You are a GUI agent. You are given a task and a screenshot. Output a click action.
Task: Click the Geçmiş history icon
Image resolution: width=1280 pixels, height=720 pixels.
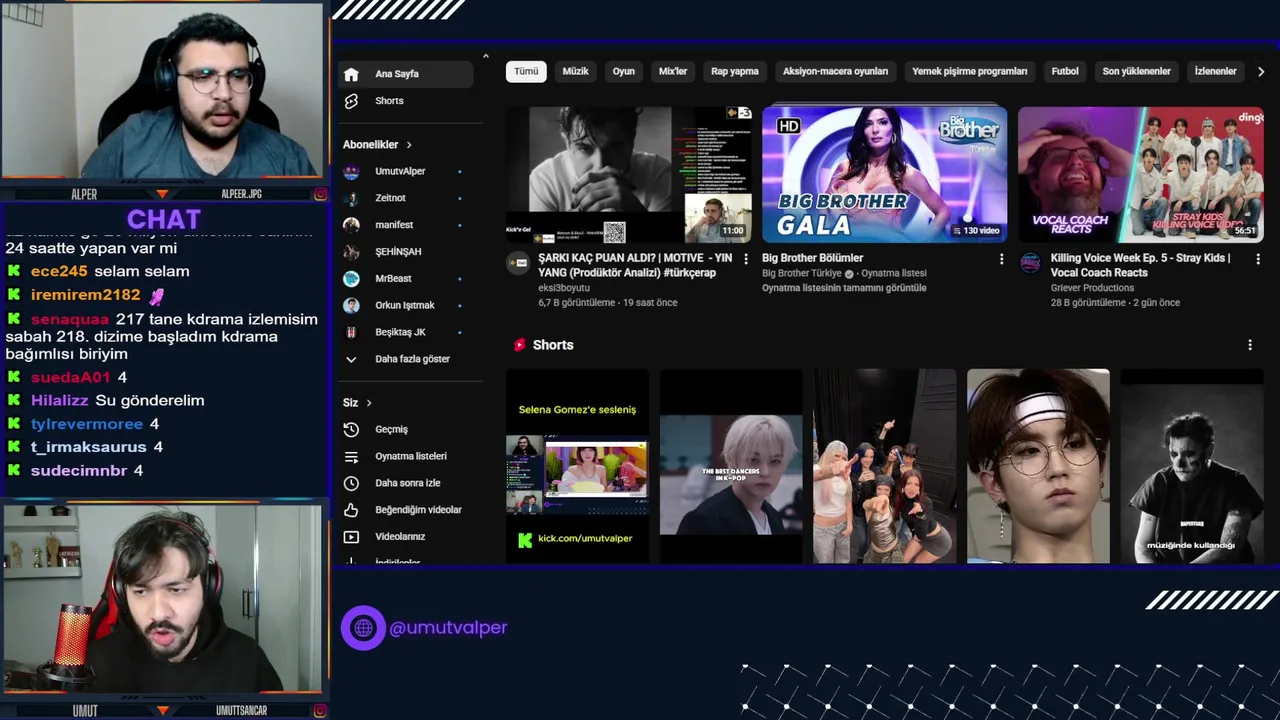click(x=351, y=429)
